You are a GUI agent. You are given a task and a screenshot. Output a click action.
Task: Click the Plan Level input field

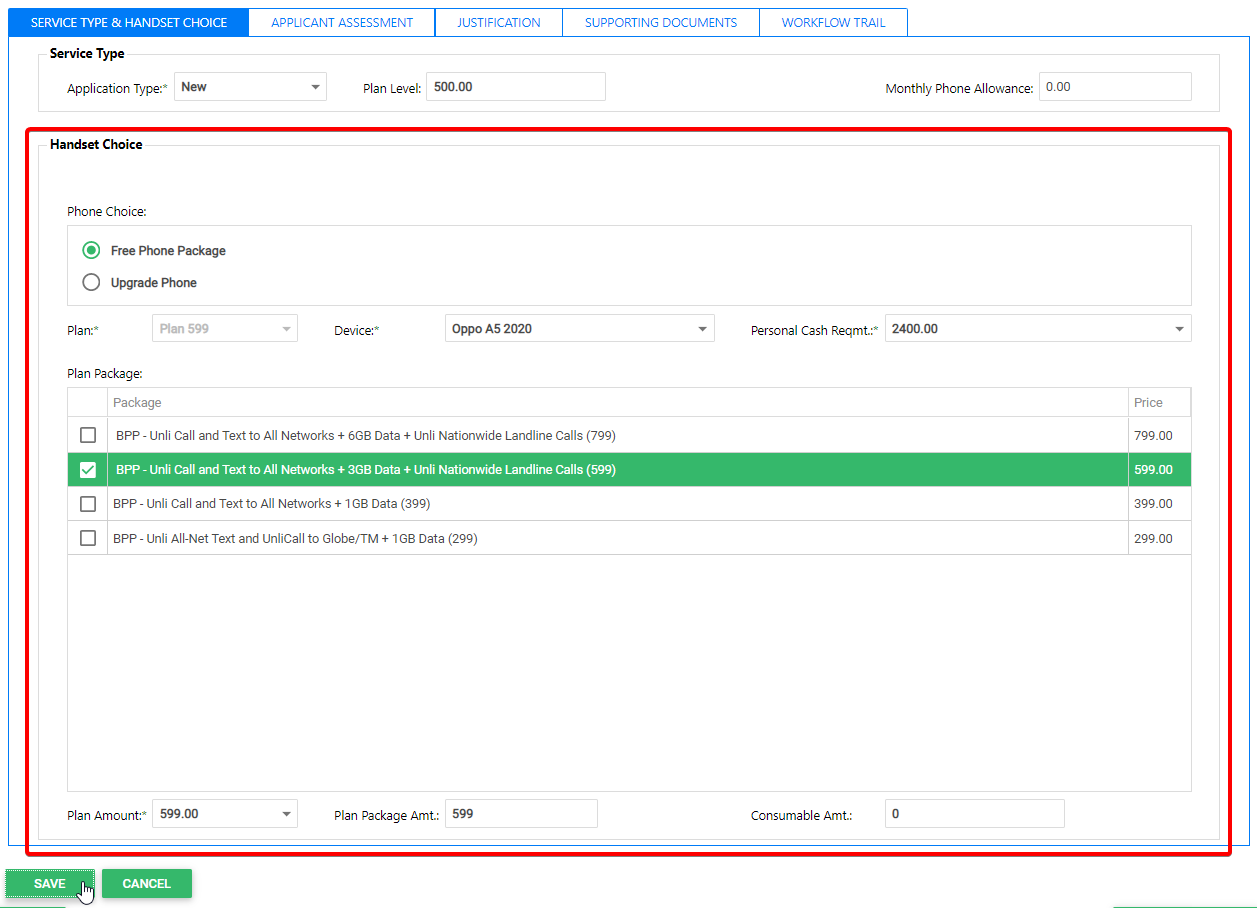coord(515,87)
